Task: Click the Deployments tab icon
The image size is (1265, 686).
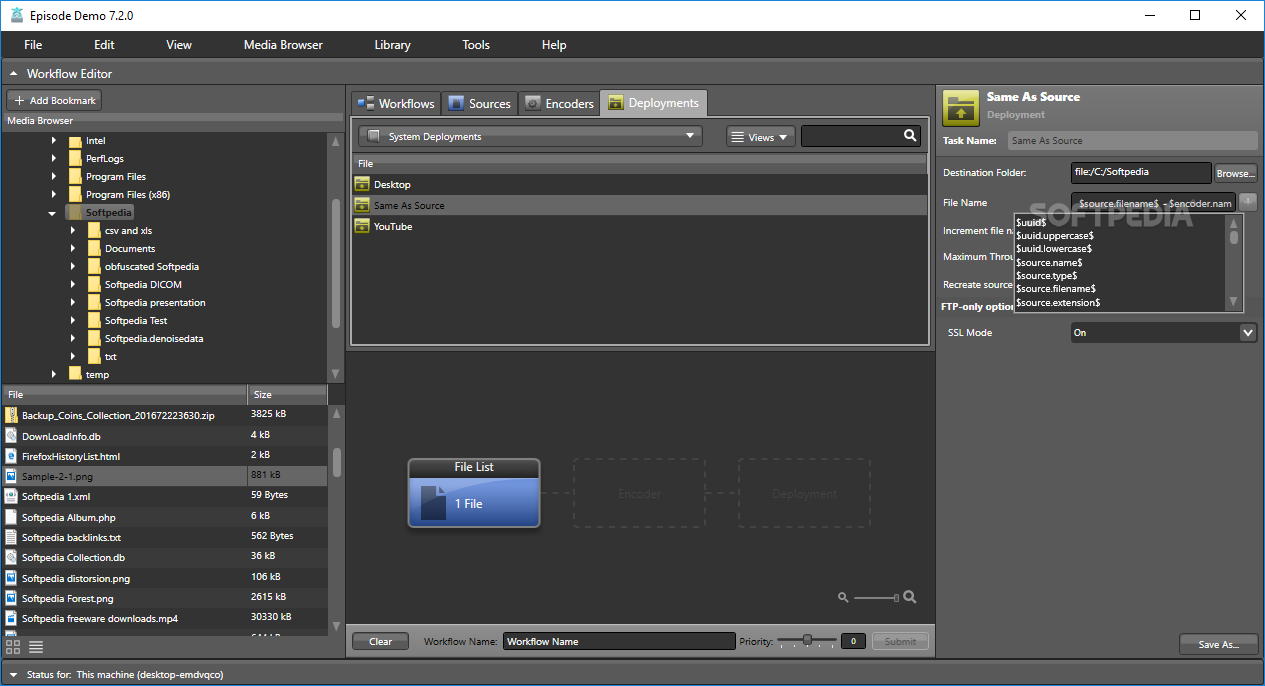Action: [x=616, y=103]
